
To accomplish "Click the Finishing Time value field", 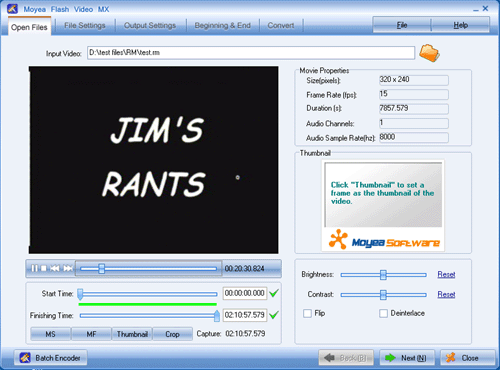I will [245, 315].
